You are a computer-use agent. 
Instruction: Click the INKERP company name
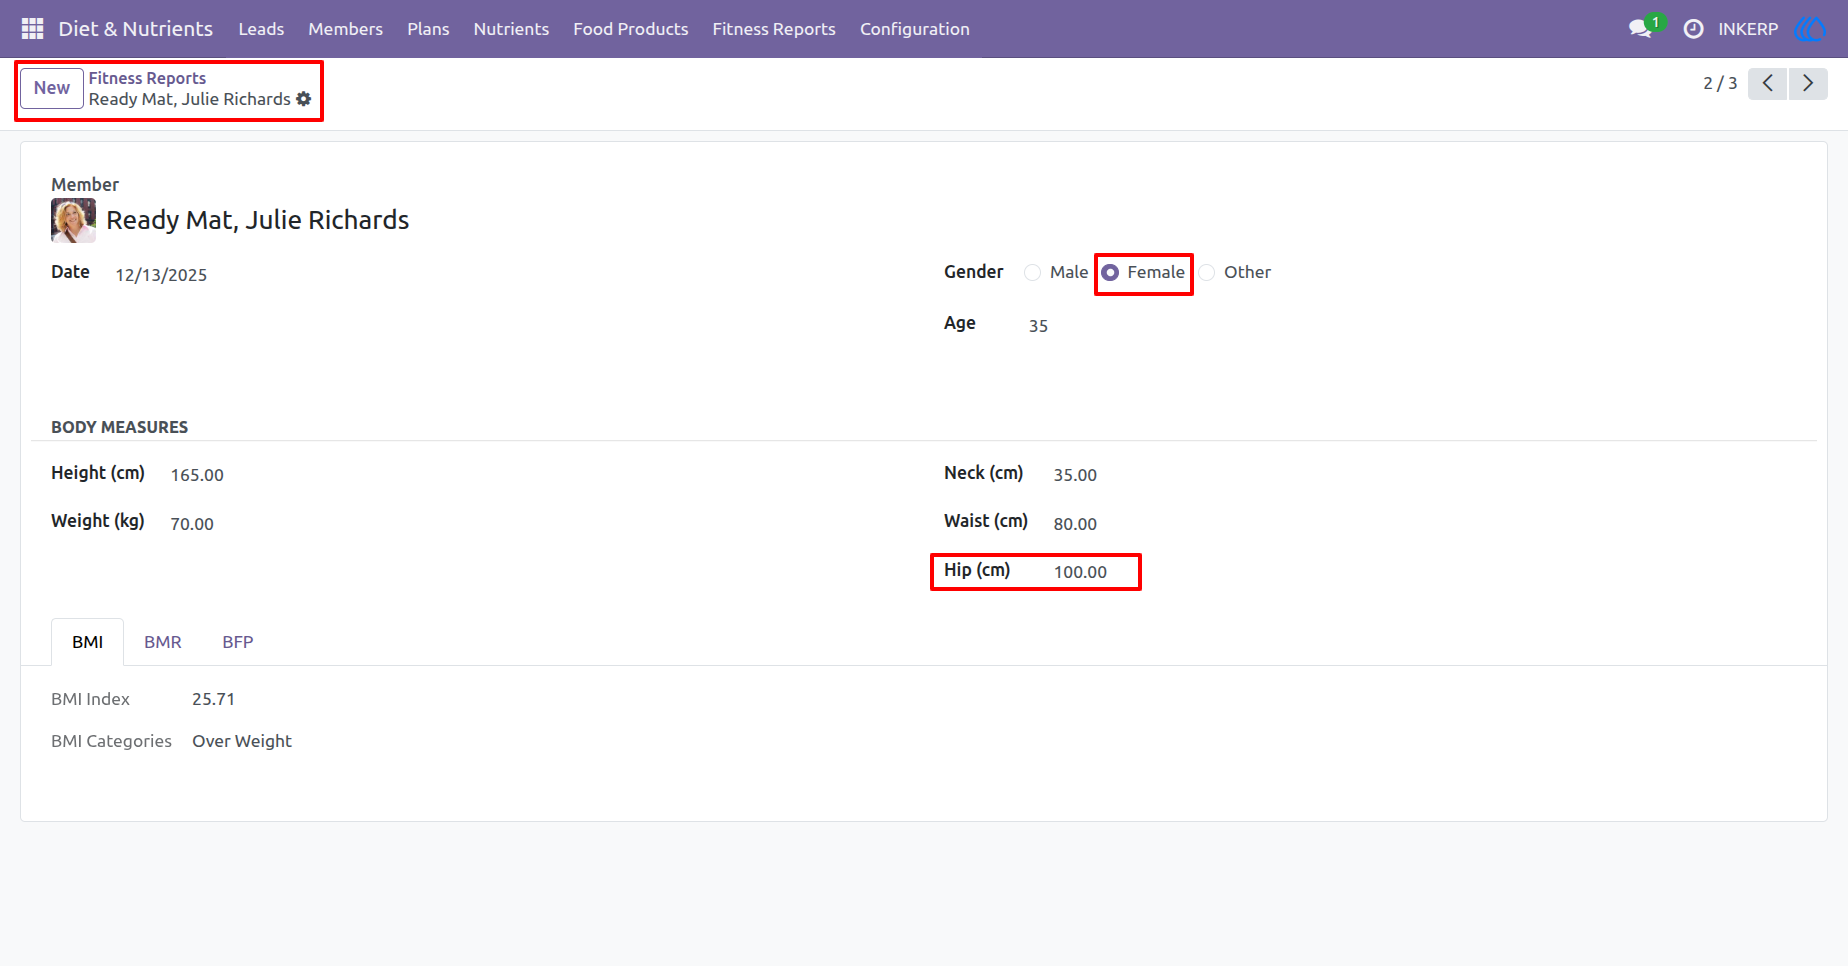(x=1748, y=29)
